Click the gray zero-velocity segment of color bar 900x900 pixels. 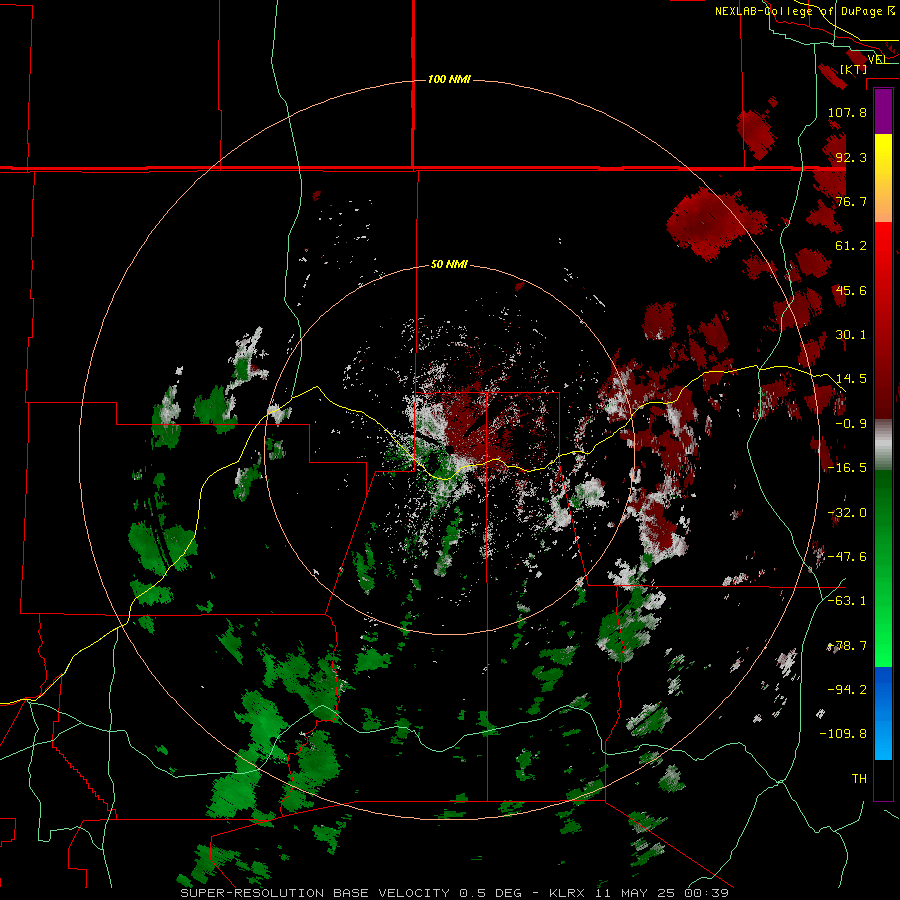[883, 445]
